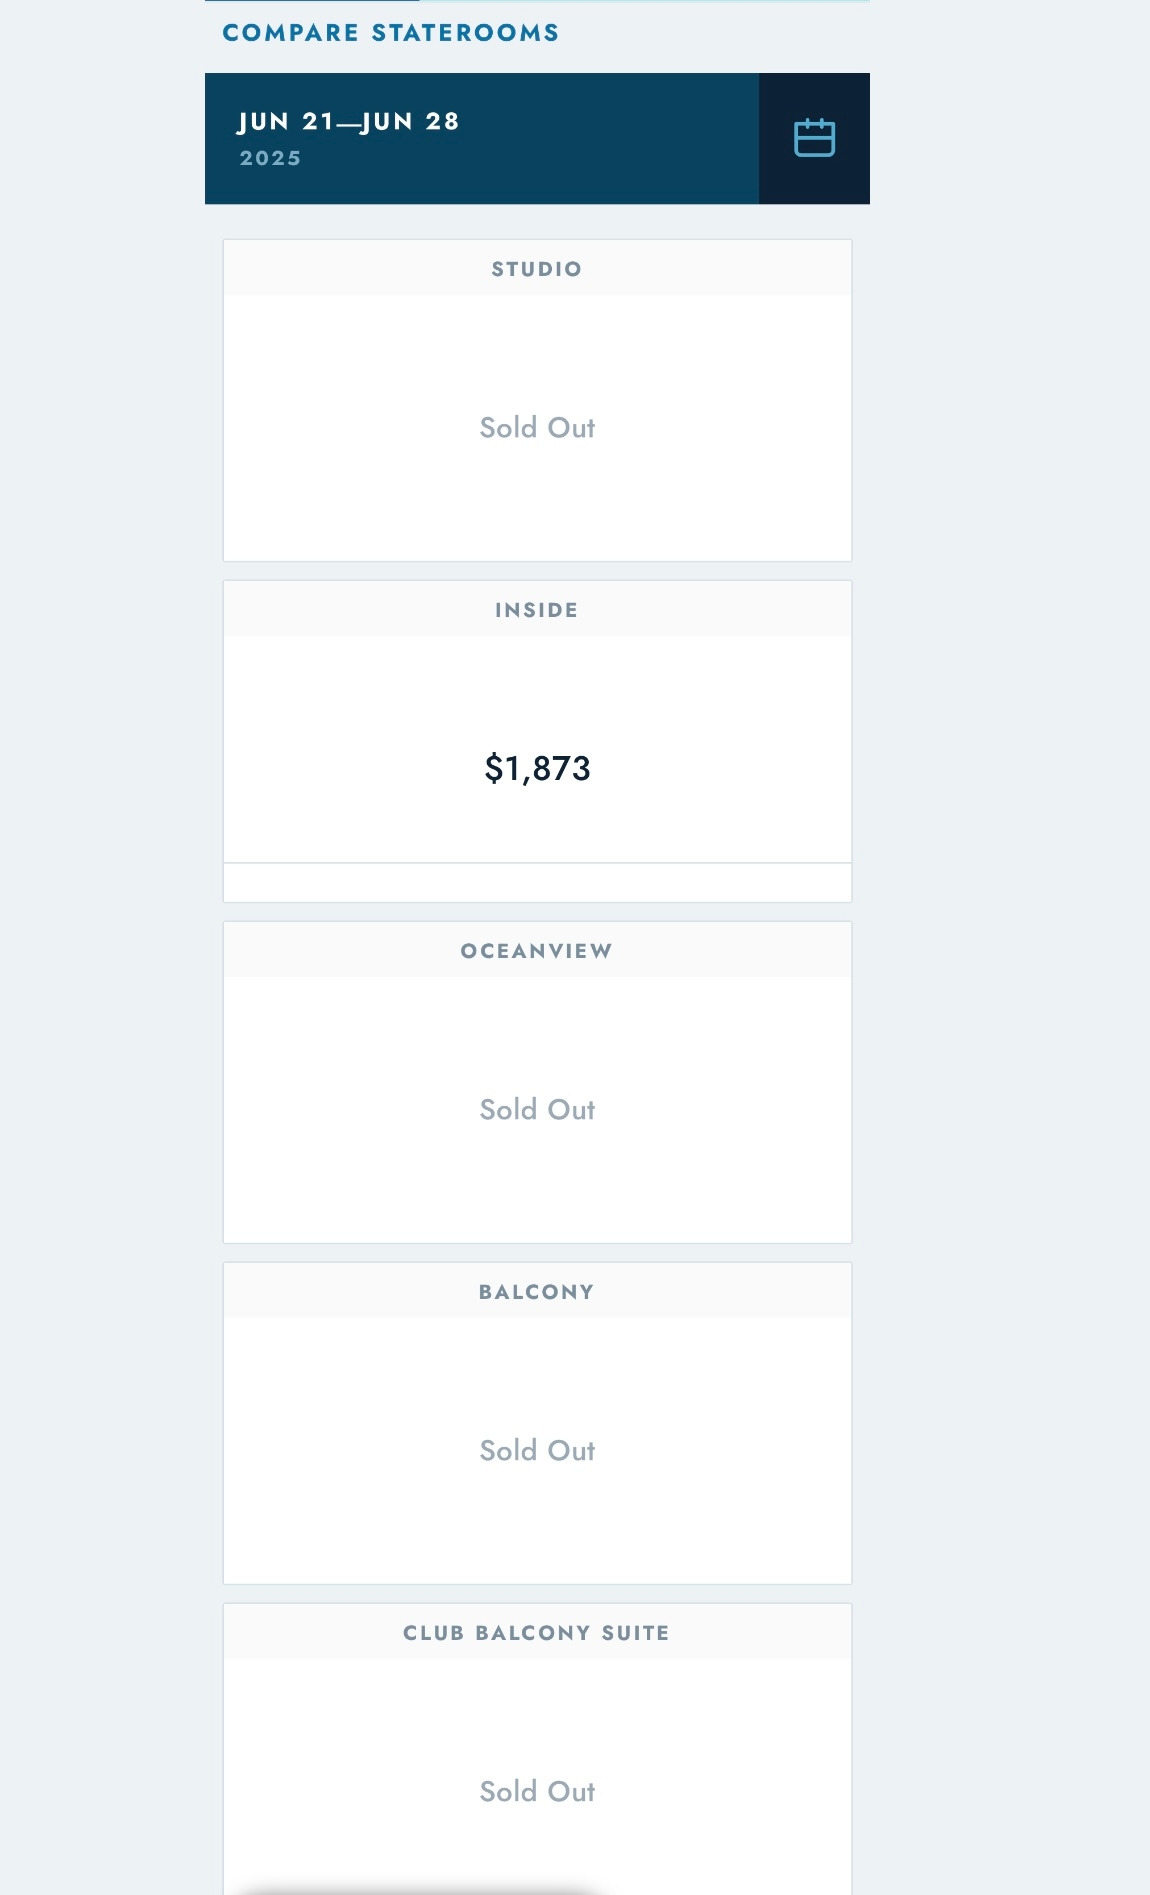The width and height of the screenshot is (1150, 1895).
Task: Click the Inside stateroom header
Action: pyautogui.click(x=537, y=610)
